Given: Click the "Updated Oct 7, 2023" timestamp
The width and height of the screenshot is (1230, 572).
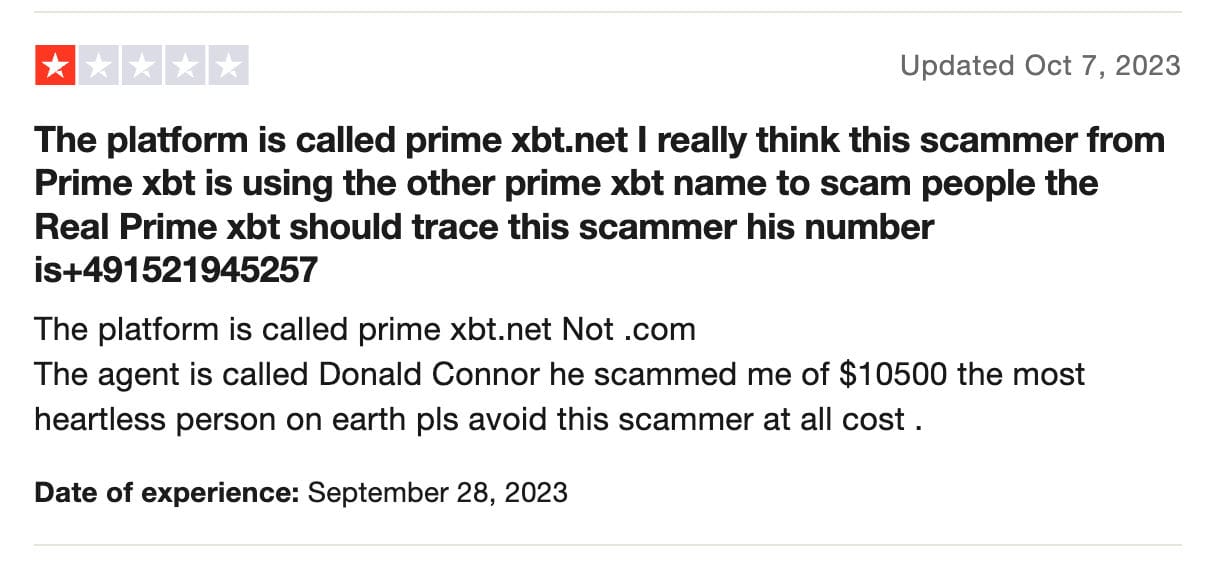Looking at the screenshot, I should [x=1040, y=66].
